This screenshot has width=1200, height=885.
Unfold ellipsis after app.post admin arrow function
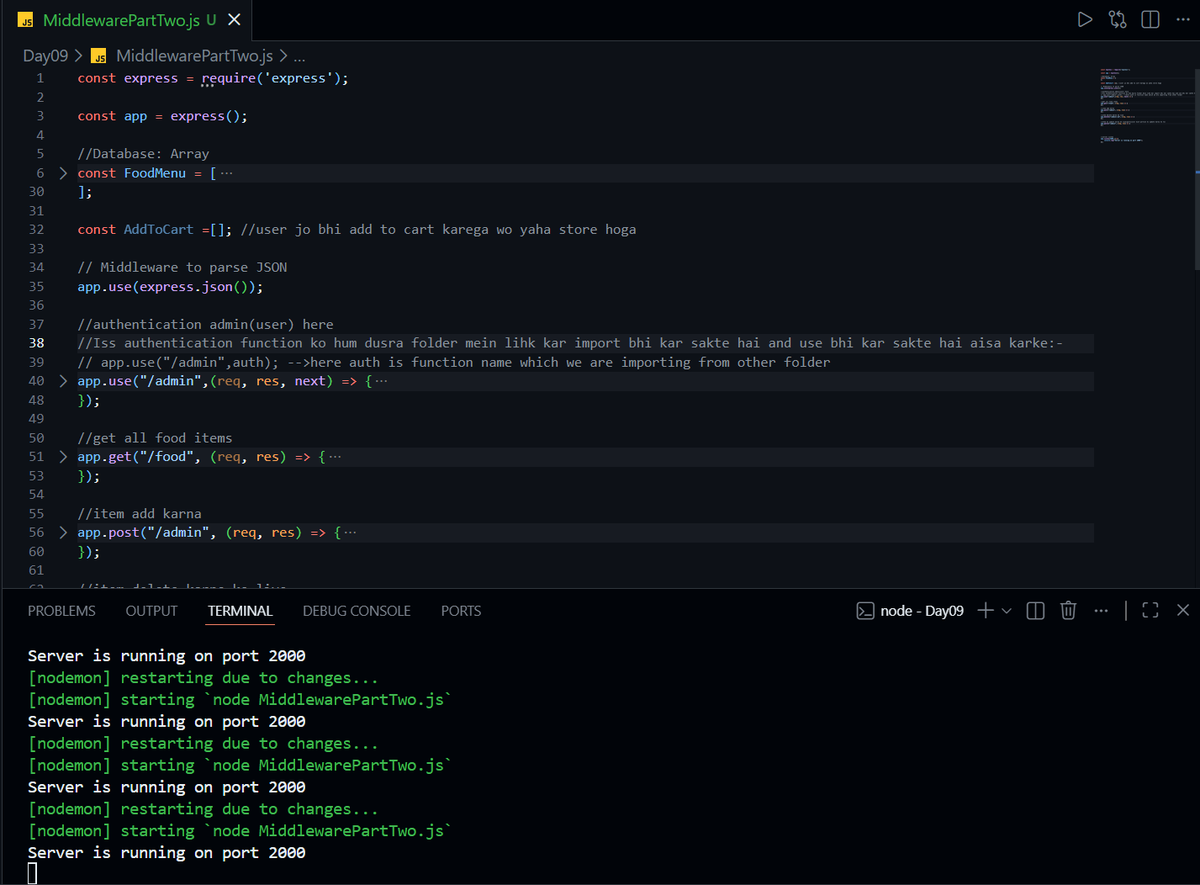(x=349, y=533)
